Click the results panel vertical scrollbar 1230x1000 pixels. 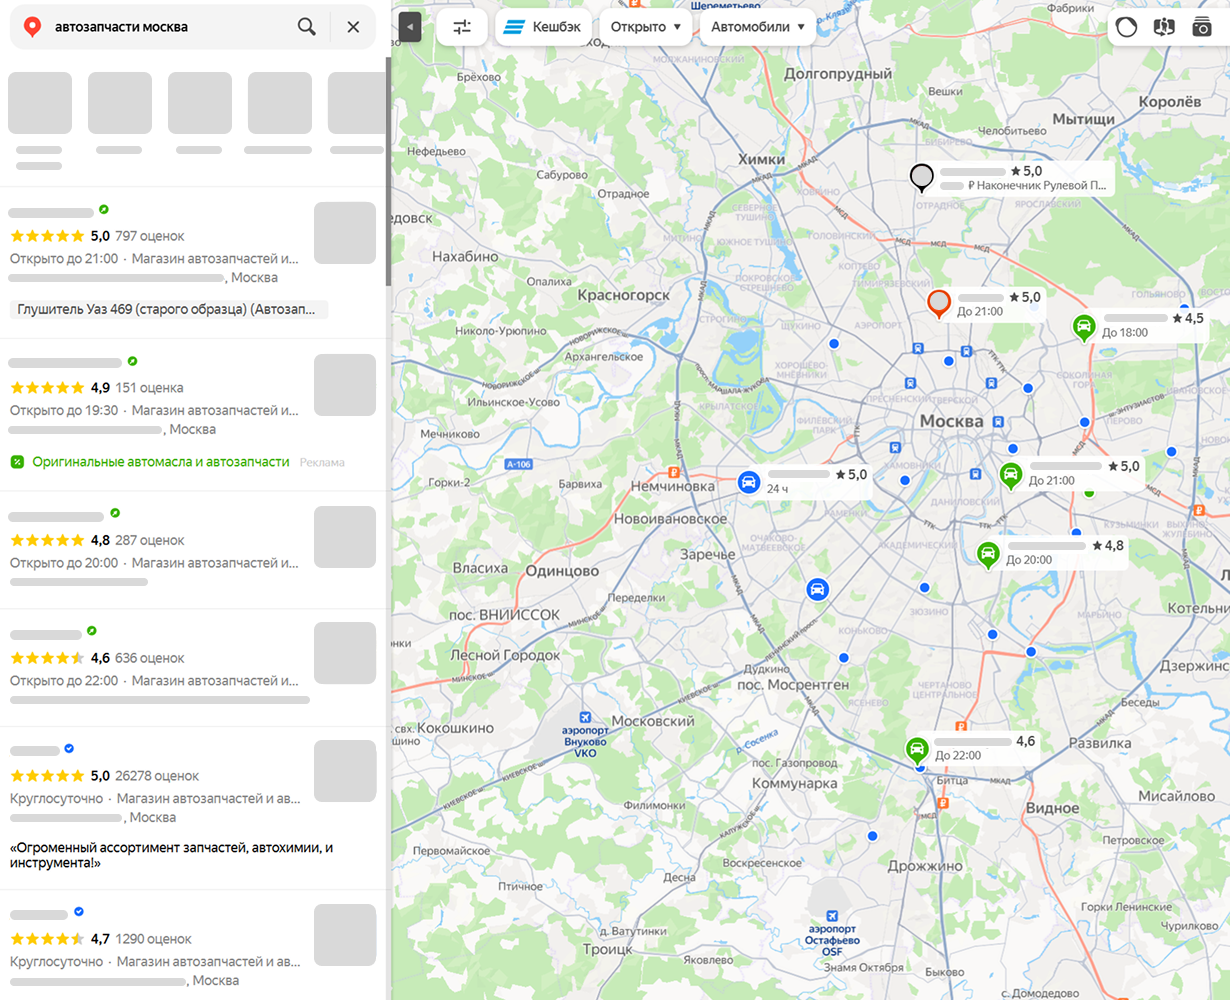click(388, 170)
